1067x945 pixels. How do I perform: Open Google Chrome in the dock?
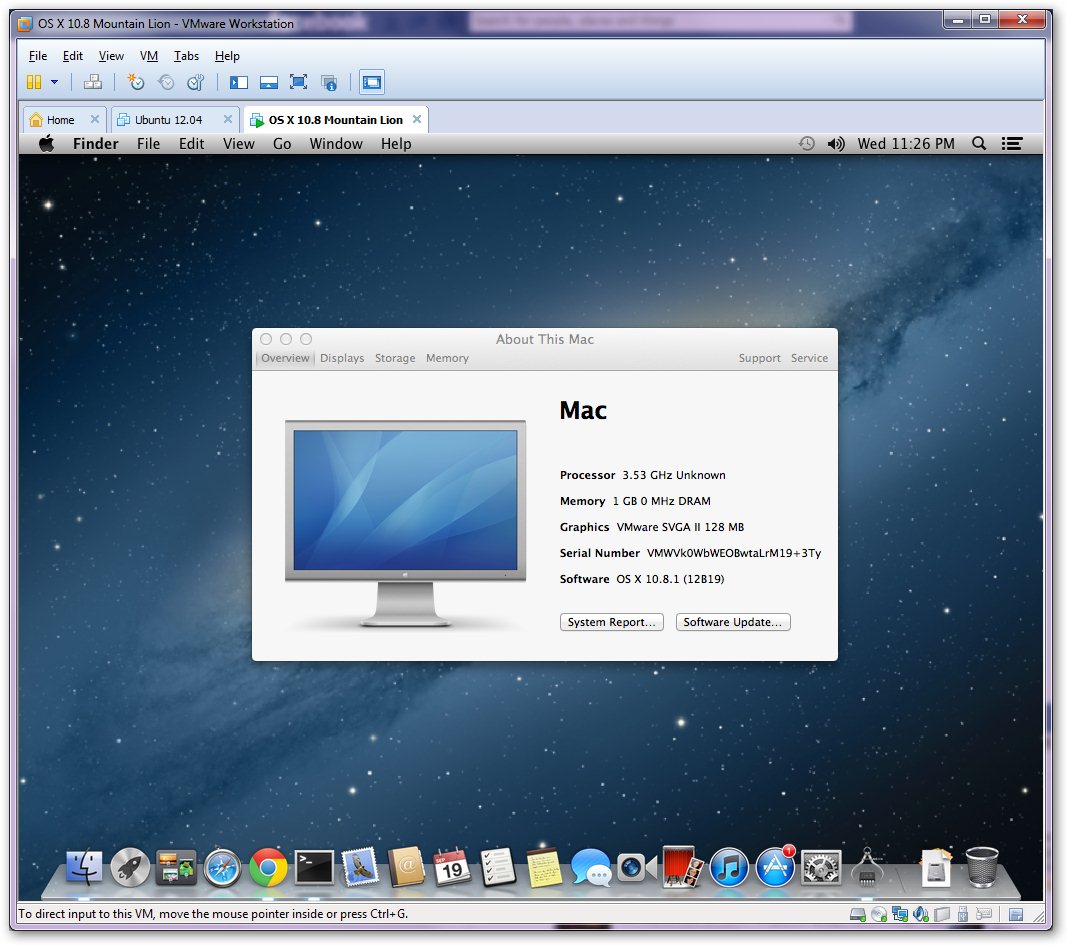tap(268, 867)
